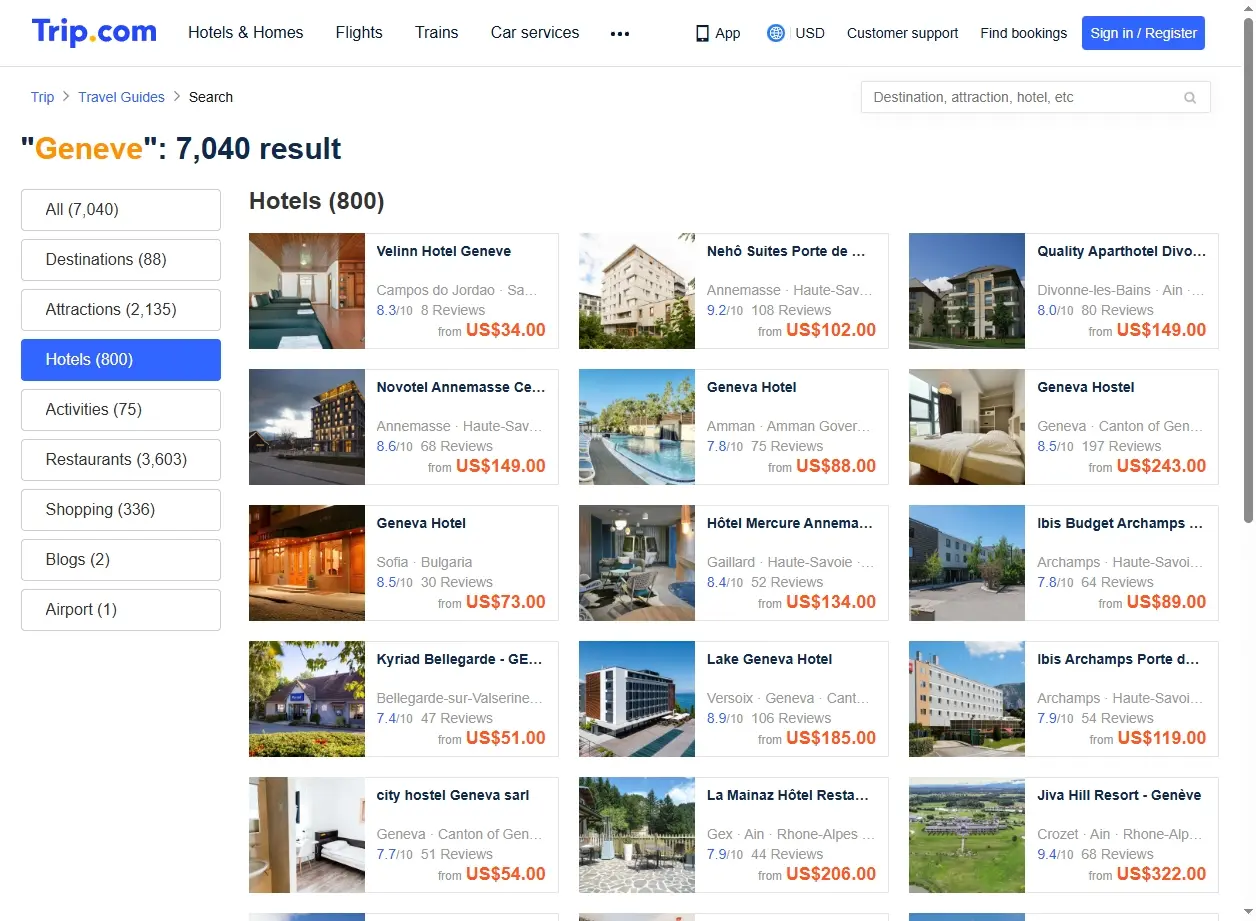The width and height of the screenshot is (1256, 921).
Task: Click Geneva Hostel title
Action: [1086, 387]
